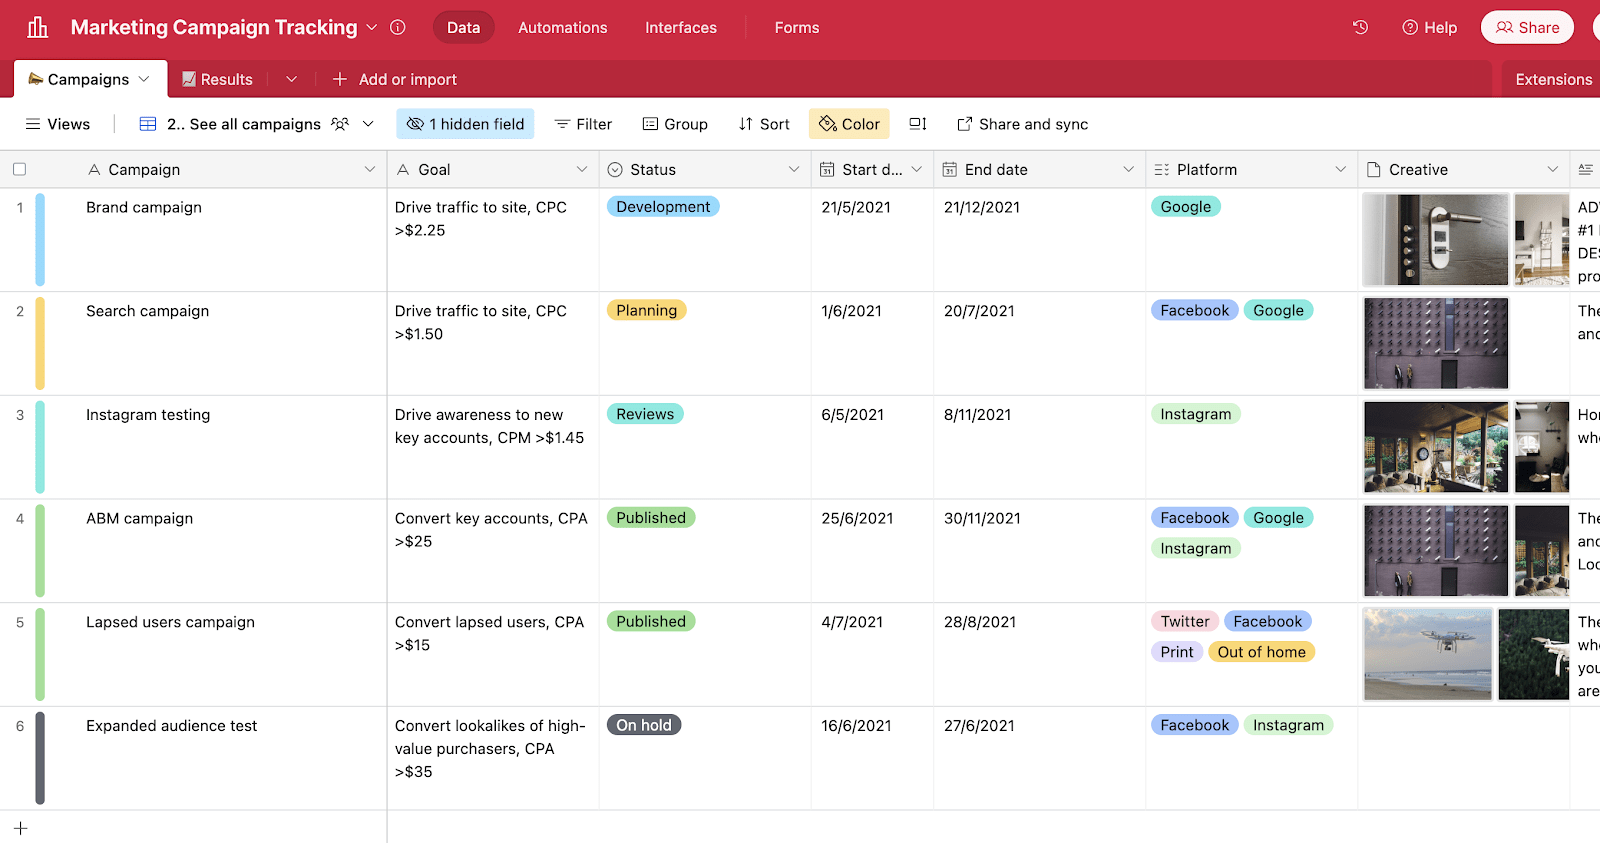Click the Sort arrows tool
The image size is (1600, 843).
764,124
